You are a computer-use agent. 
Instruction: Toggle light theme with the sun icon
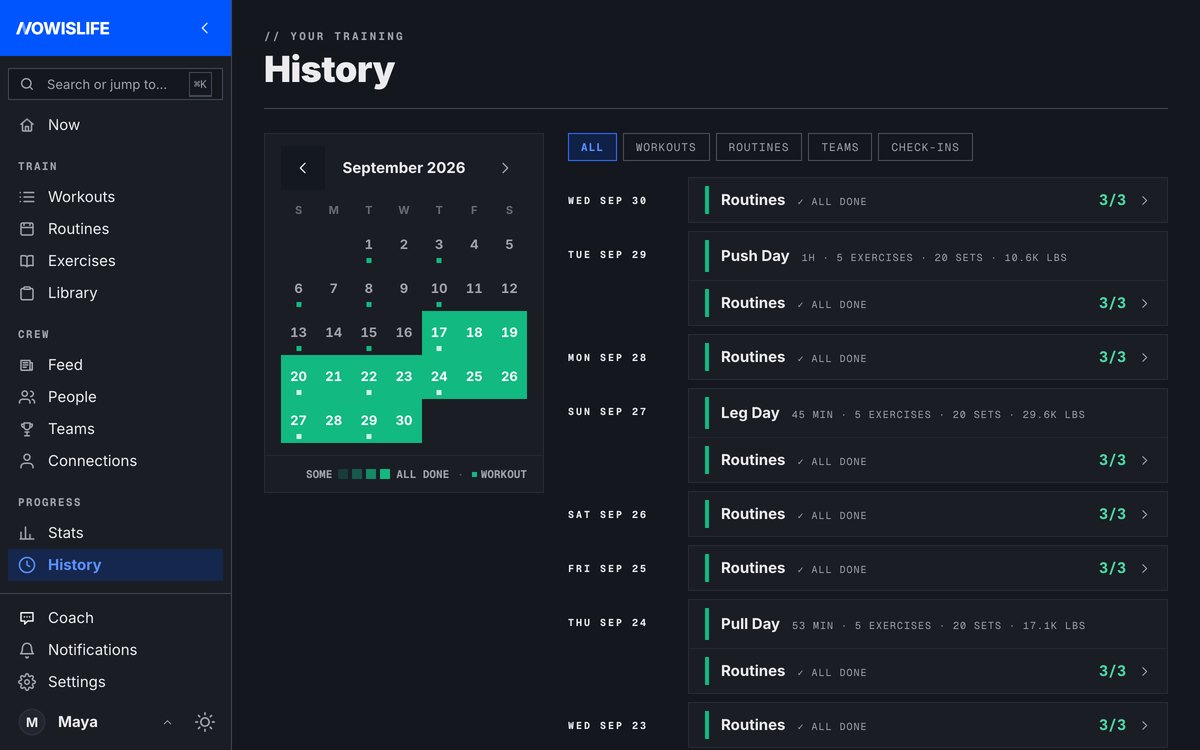(205, 722)
